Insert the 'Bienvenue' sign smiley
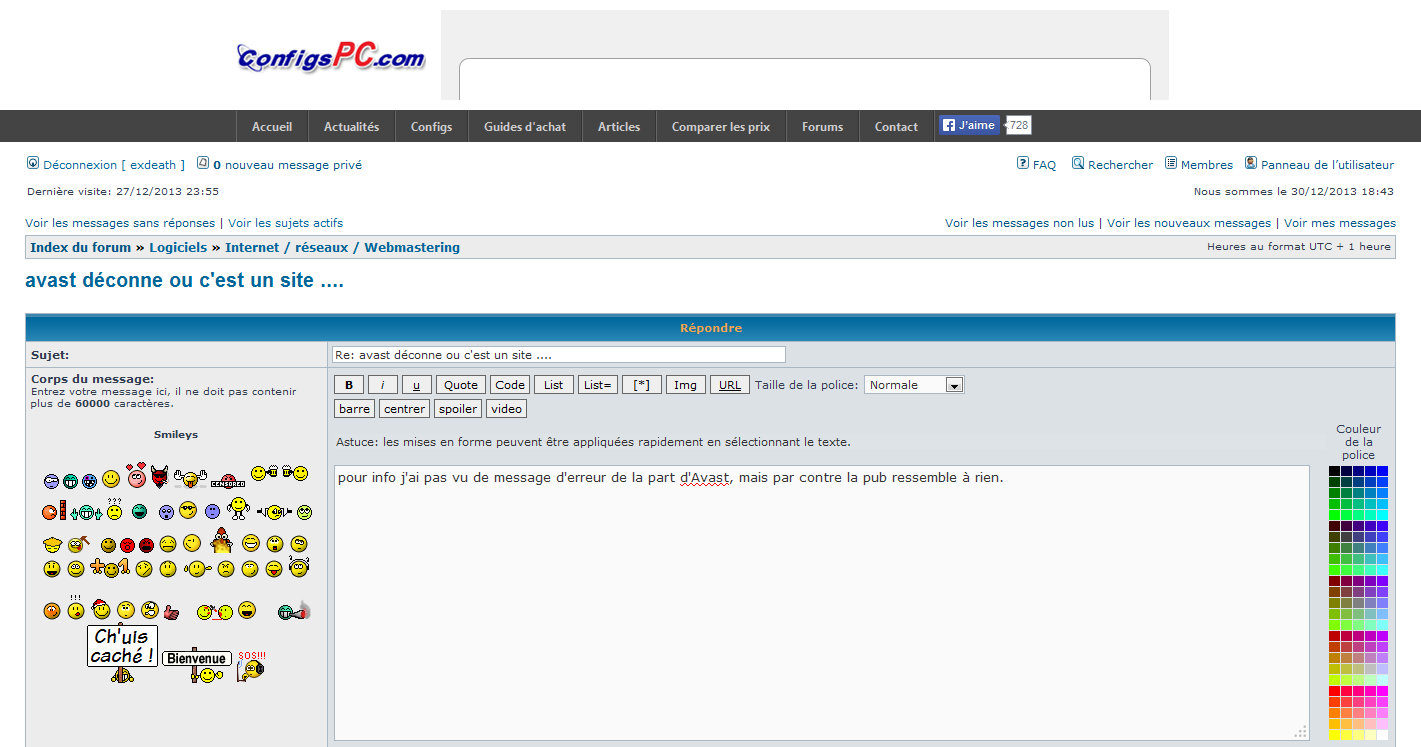 [x=198, y=663]
